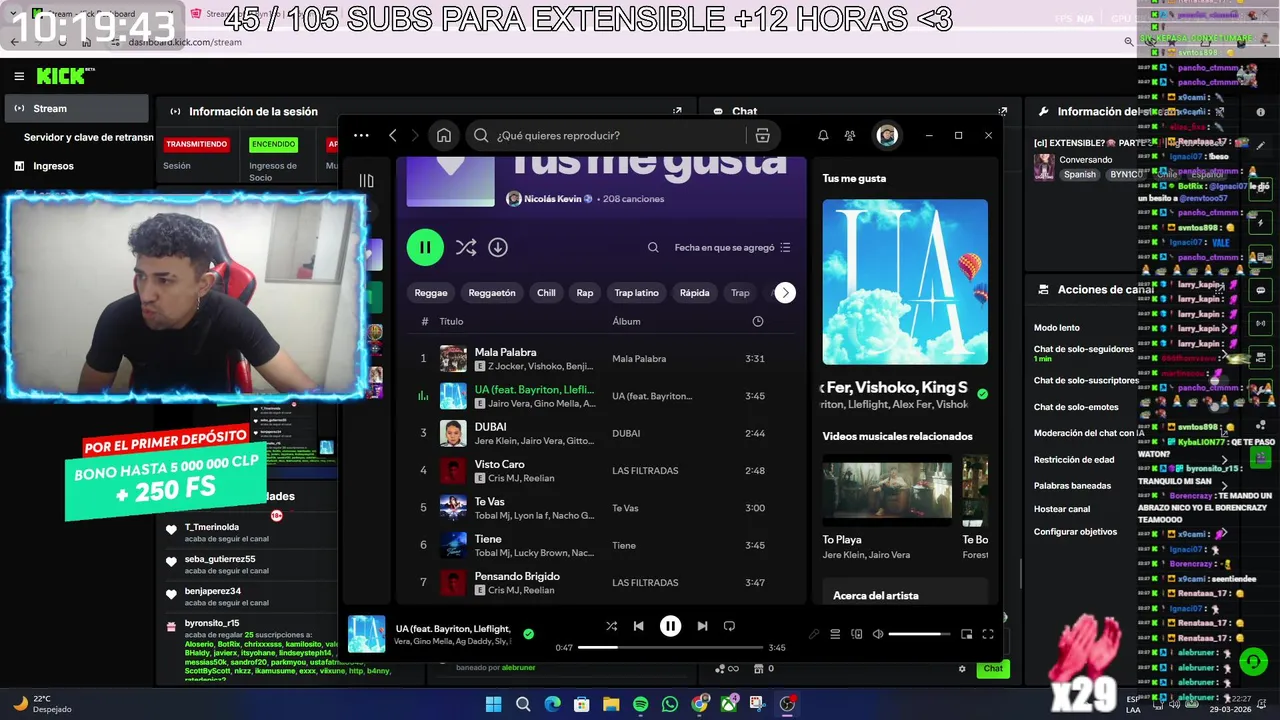Open 'Fecha en que se agregó' sort dropdown
This screenshot has width=1280, height=720.
point(732,247)
